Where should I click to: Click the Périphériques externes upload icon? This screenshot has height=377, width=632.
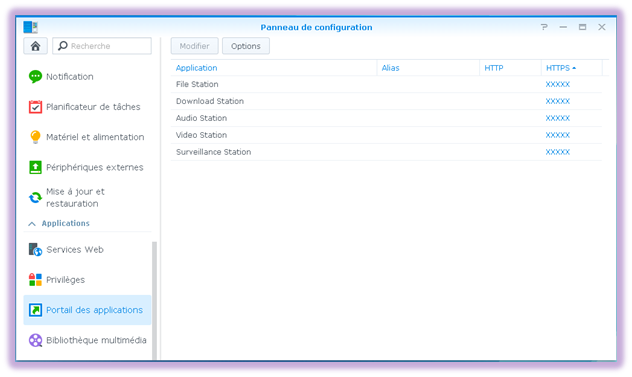tap(35, 167)
